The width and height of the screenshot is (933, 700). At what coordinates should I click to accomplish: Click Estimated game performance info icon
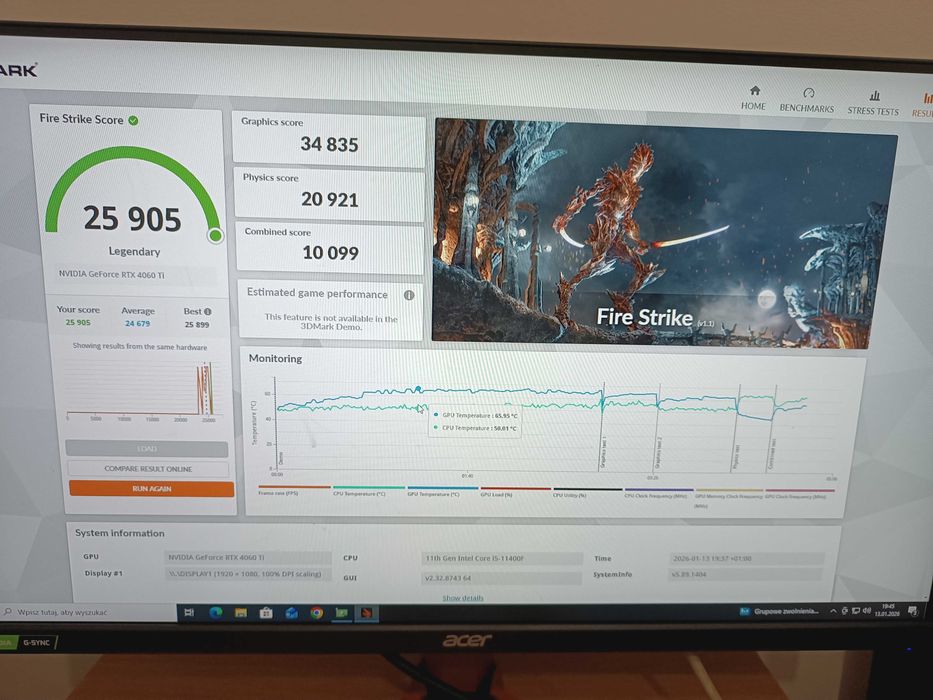(409, 295)
